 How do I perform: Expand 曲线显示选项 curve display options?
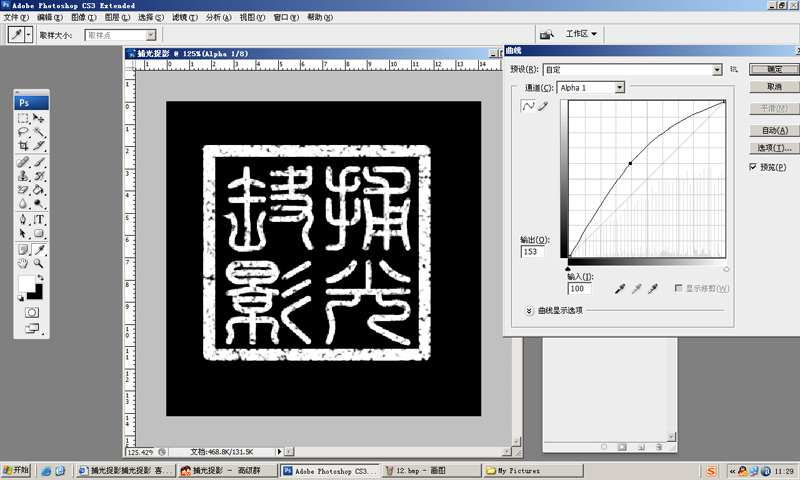pos(529,310)
